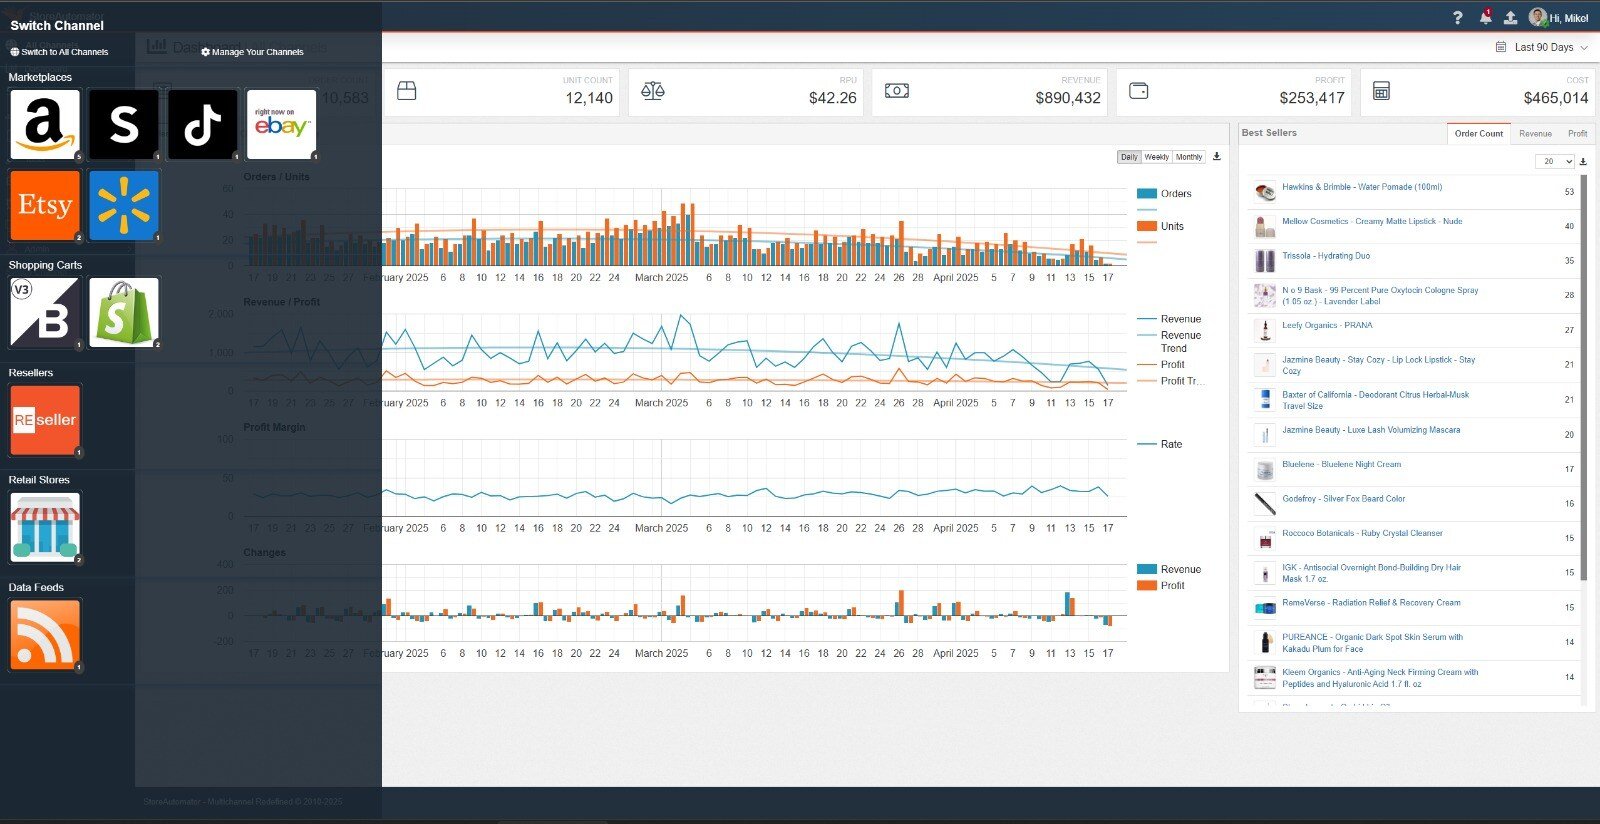Open notifications bell in header

[1485, 17]
